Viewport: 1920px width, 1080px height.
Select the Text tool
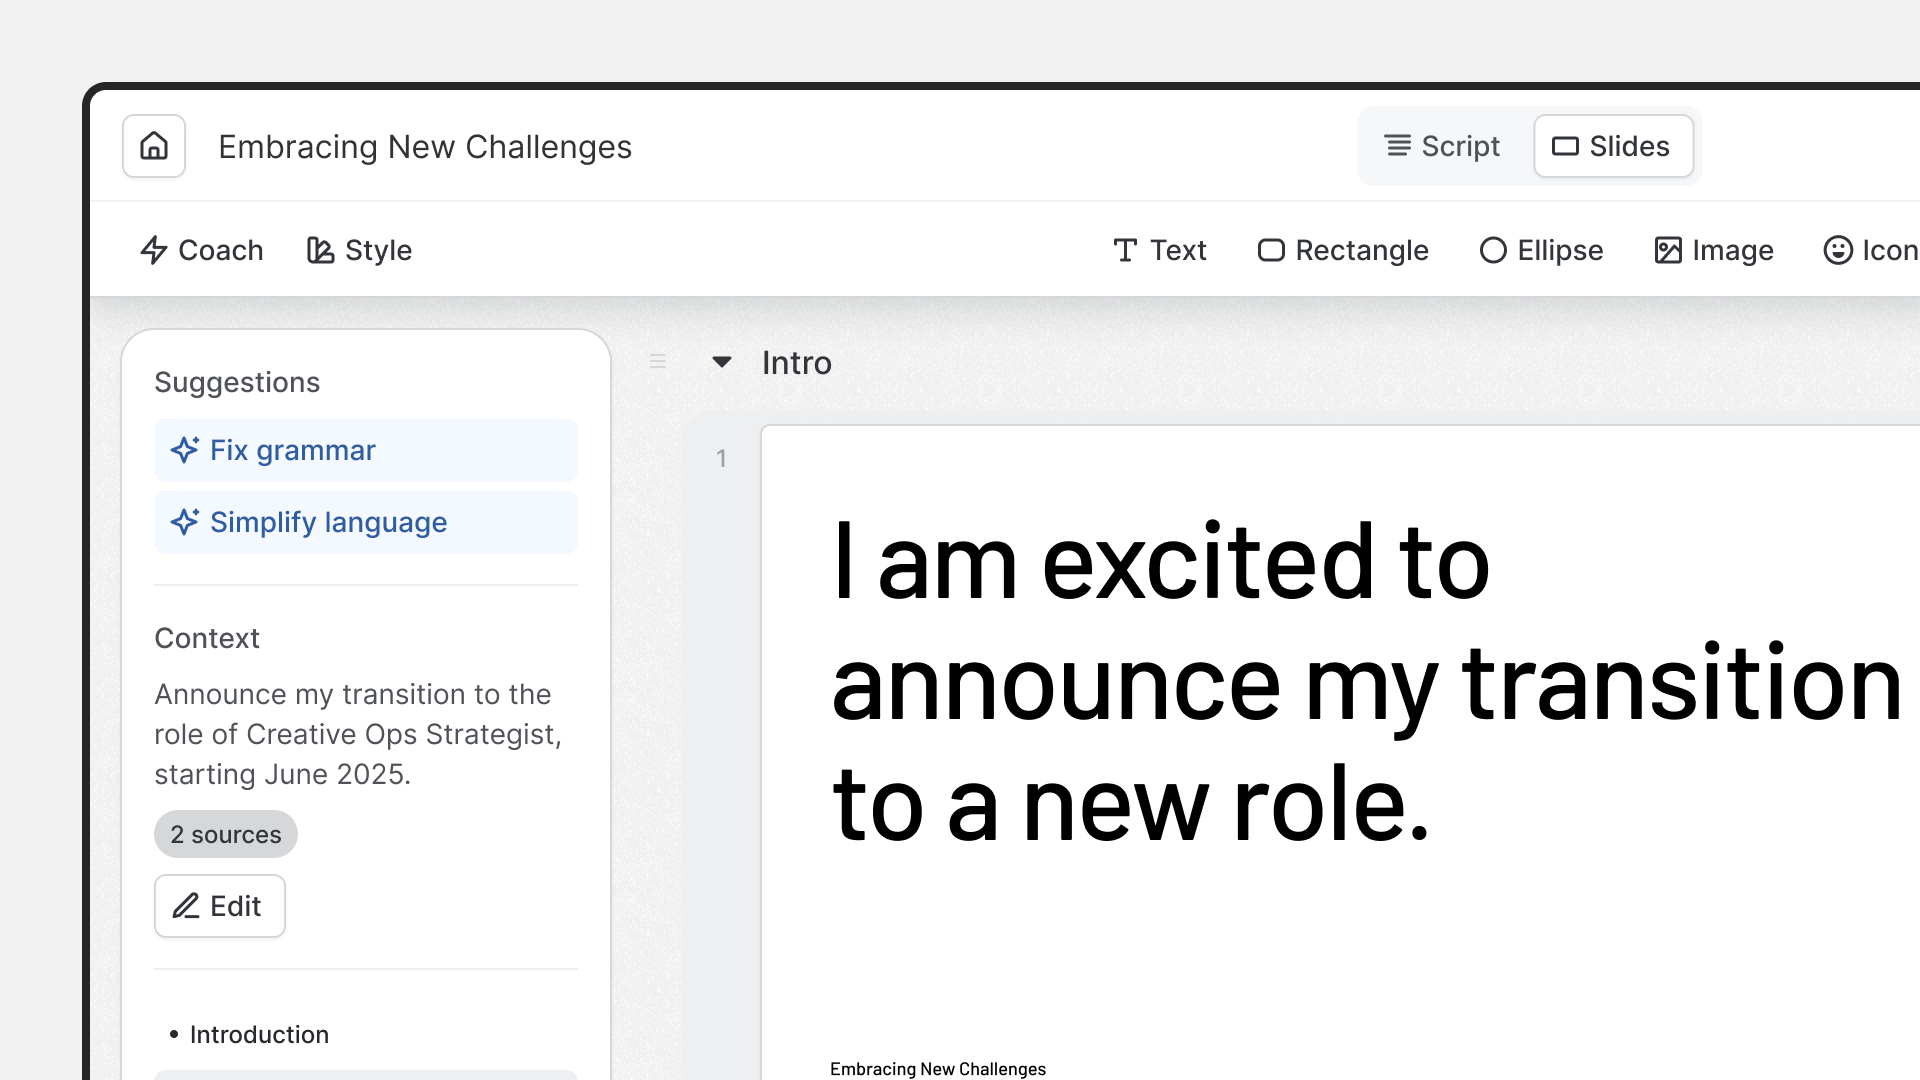pos(1160,250)
